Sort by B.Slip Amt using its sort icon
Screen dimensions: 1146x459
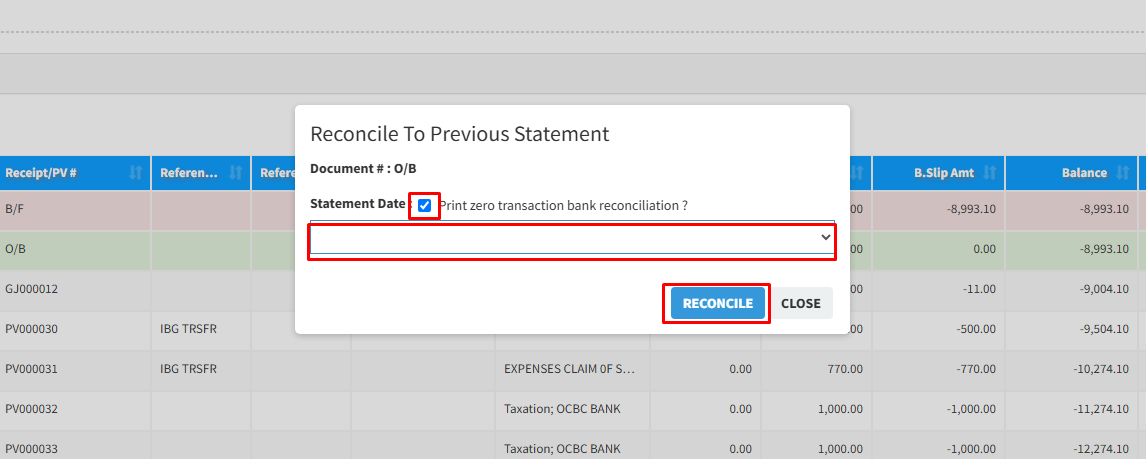click(x=989, y=173)
